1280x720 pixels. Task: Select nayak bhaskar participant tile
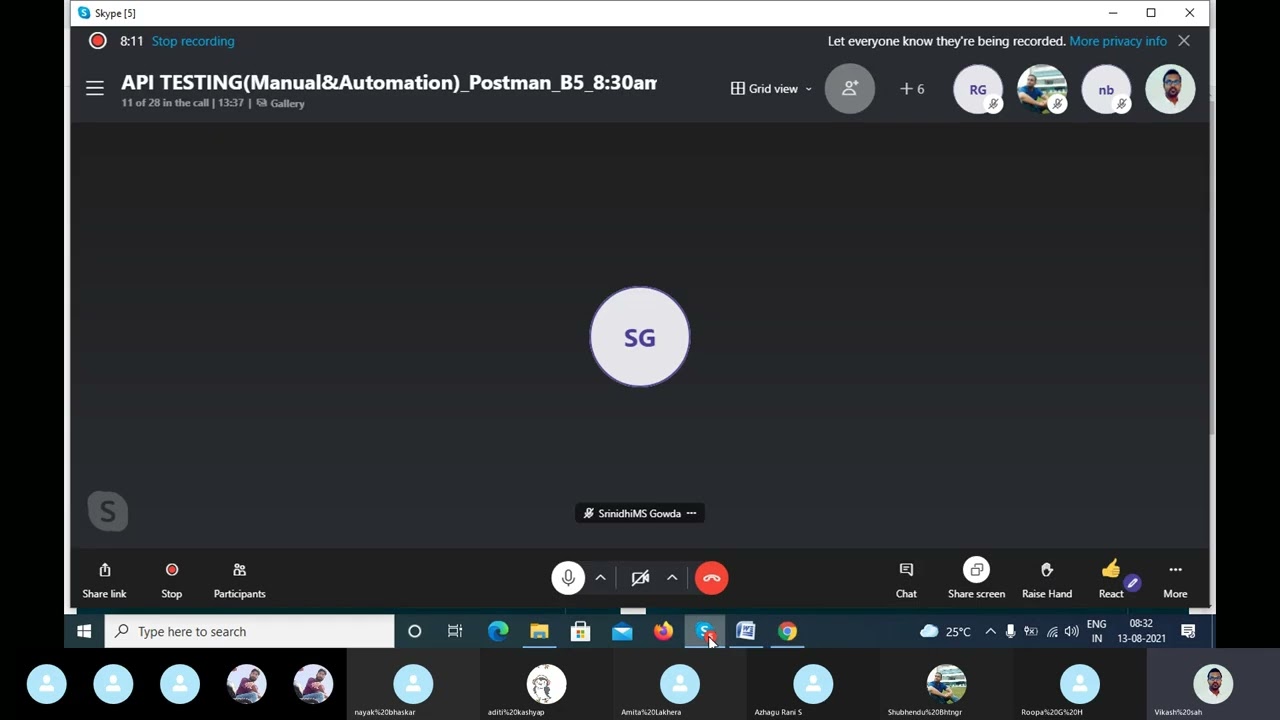point(413,685)
